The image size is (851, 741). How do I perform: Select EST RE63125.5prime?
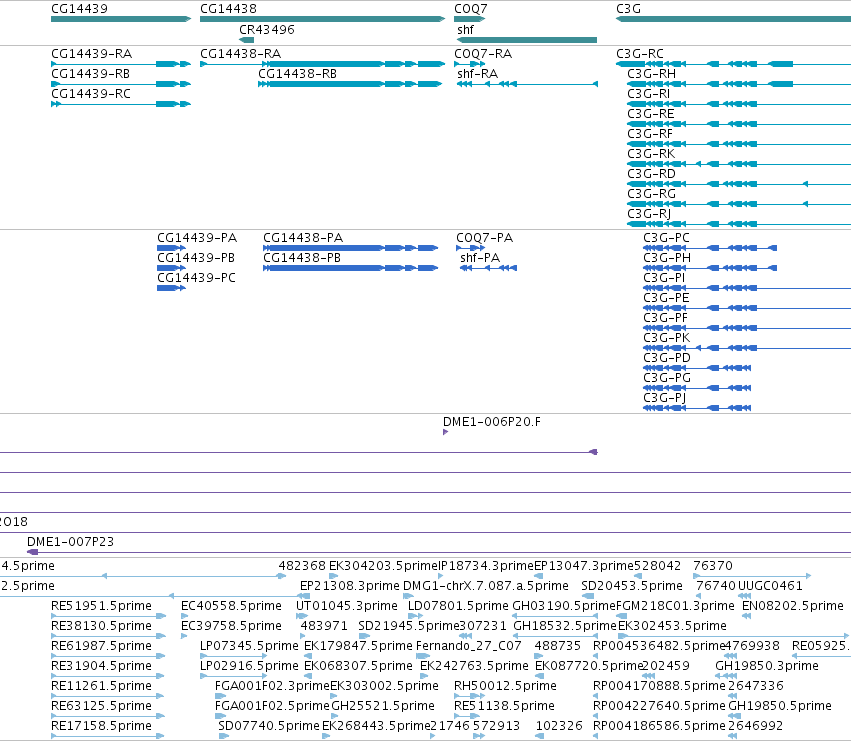tap(101, 706)
